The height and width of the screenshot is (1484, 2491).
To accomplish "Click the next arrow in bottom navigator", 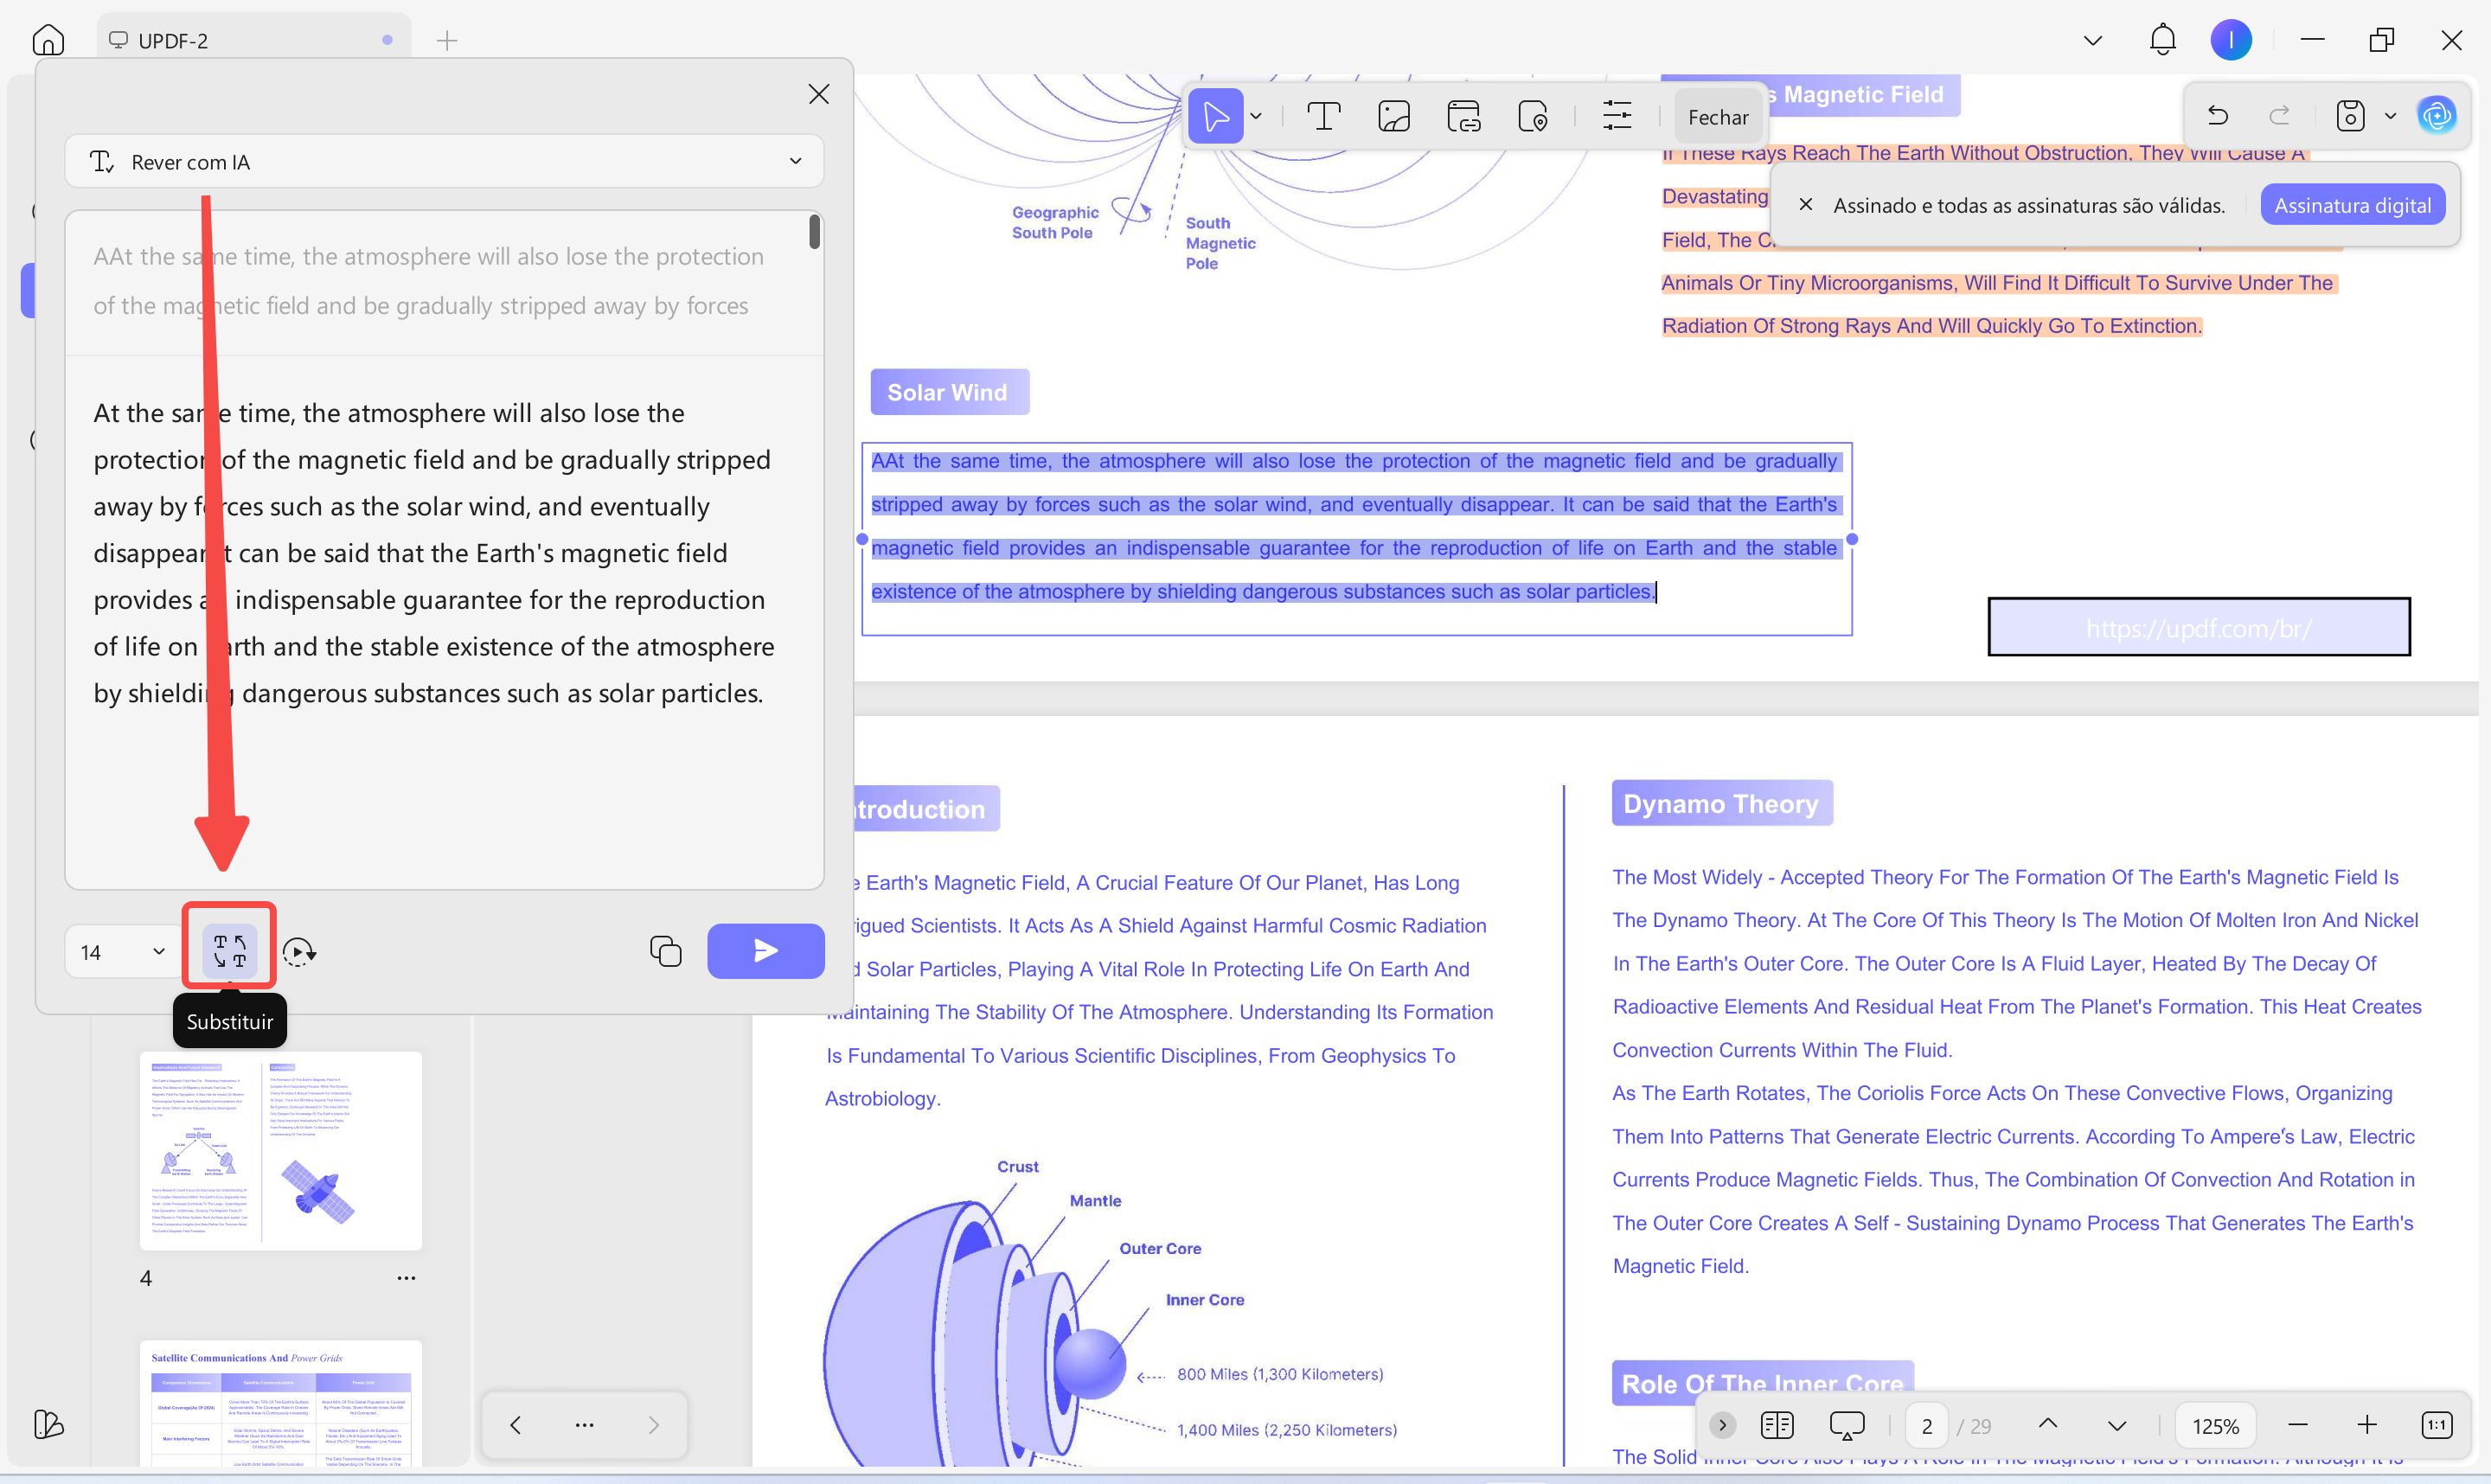I will pyautogui.click(x=653, y=1424).
